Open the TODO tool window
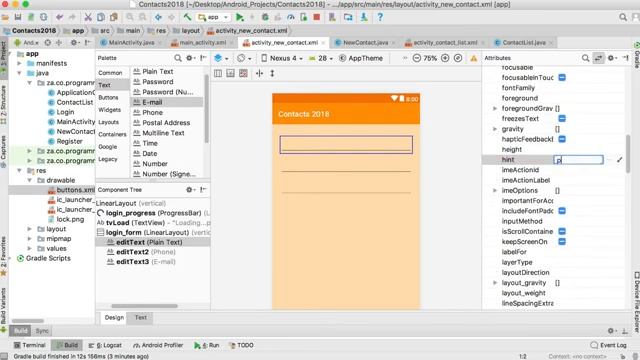The width and height of the screenshot is (640, 360). 241,345
